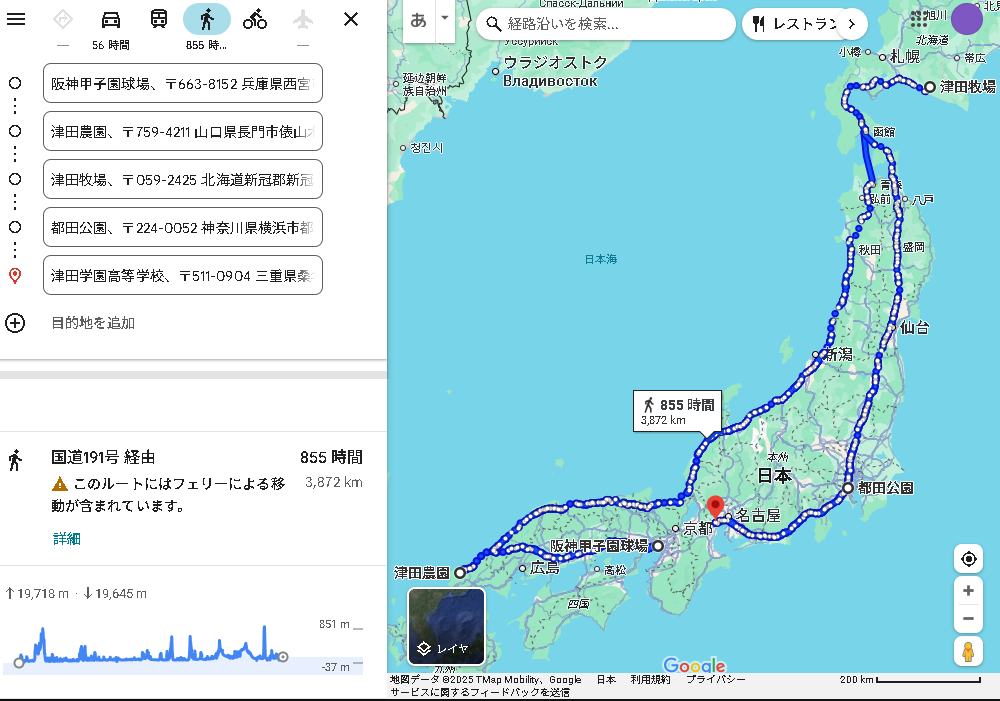Click 都田公園 waypoint marker on map

click(848, 488)
